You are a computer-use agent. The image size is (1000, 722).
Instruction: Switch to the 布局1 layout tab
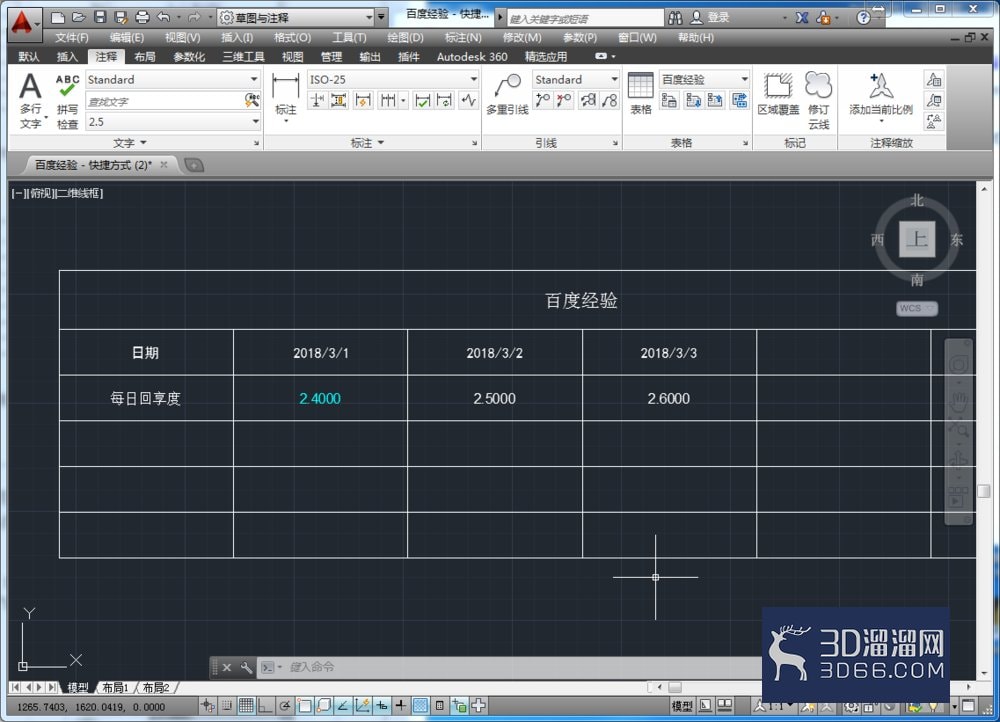115,688
